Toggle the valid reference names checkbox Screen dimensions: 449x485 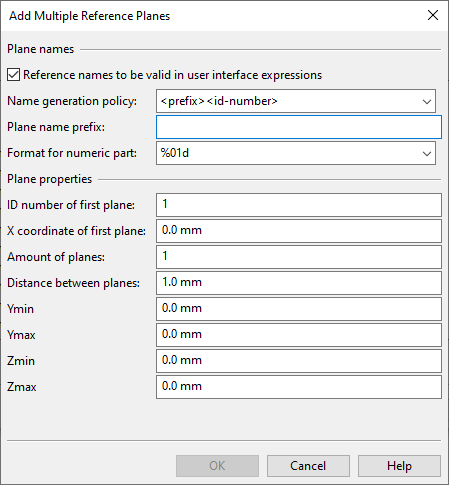[x=14, y=75]
